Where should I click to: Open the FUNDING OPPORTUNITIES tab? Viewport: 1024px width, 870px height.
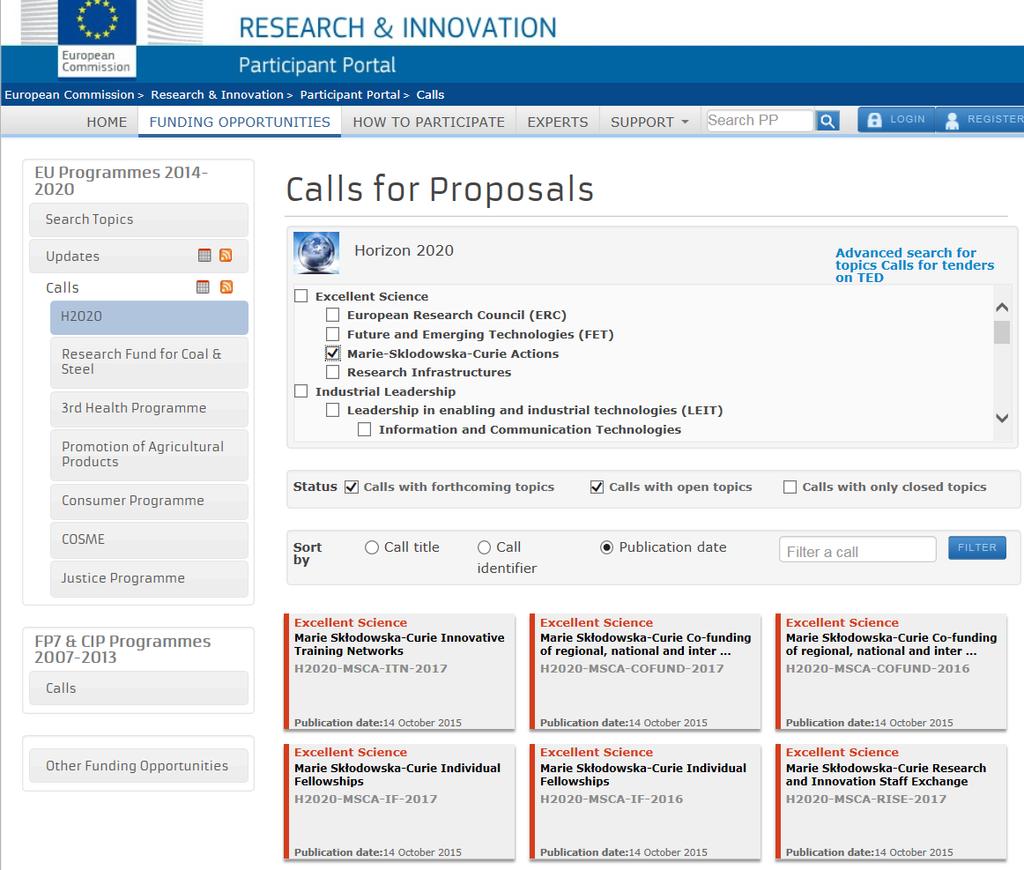pos(240,122)
